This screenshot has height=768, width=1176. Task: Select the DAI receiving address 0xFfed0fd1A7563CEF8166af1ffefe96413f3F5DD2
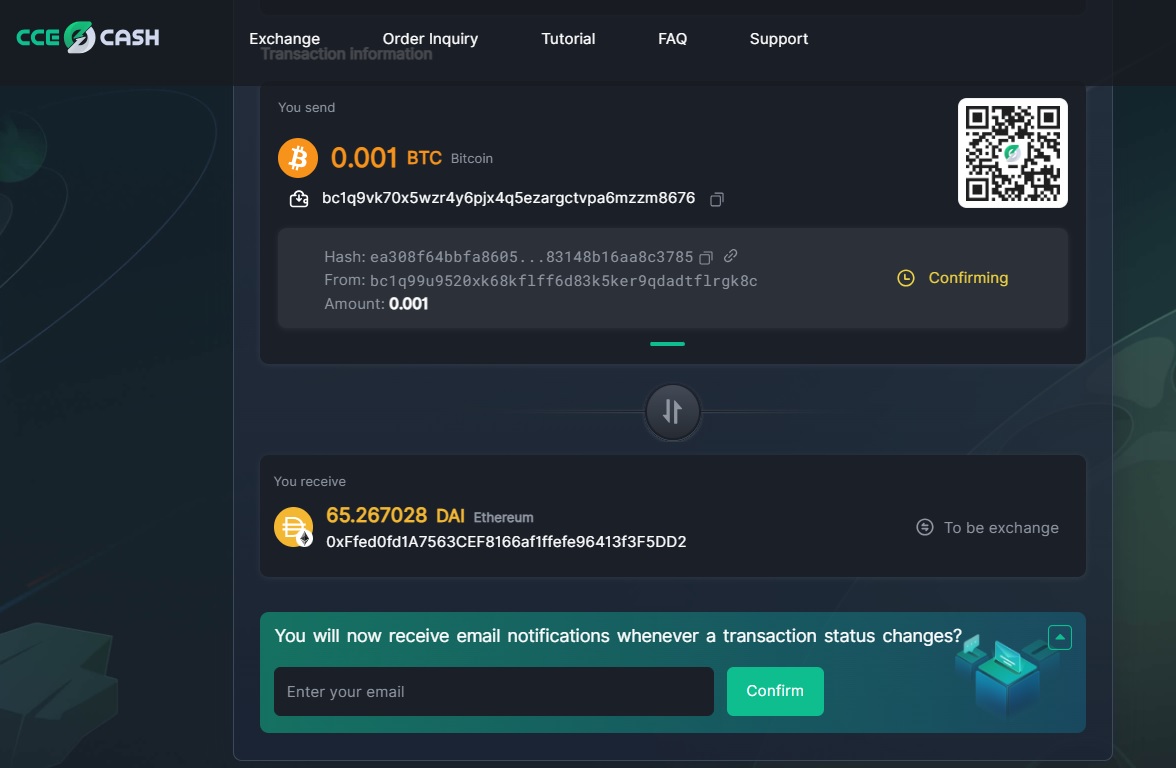pyautogui.click(x=506, y=542)
